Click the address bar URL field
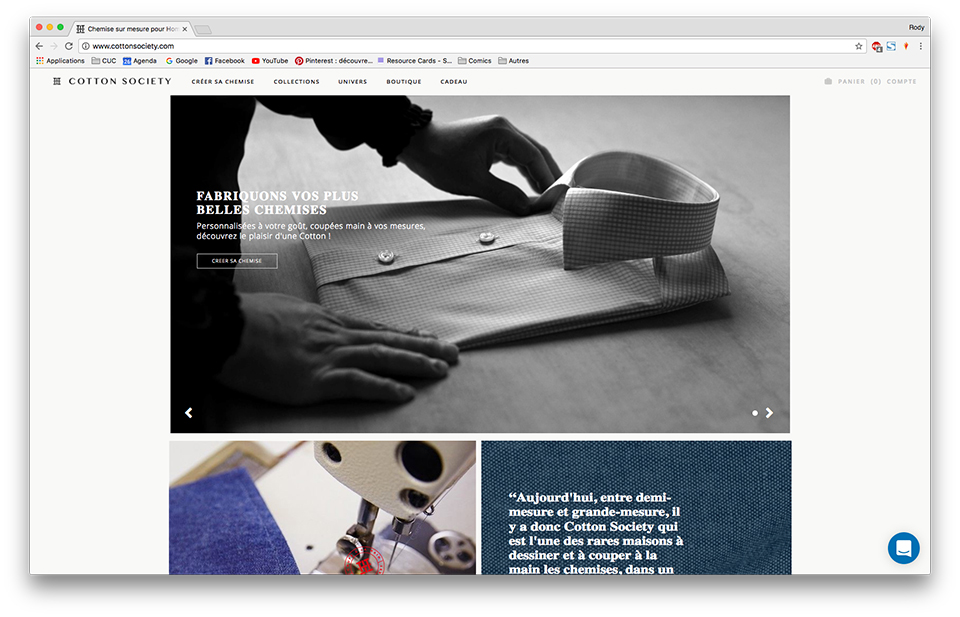 (x=471, y=46)
